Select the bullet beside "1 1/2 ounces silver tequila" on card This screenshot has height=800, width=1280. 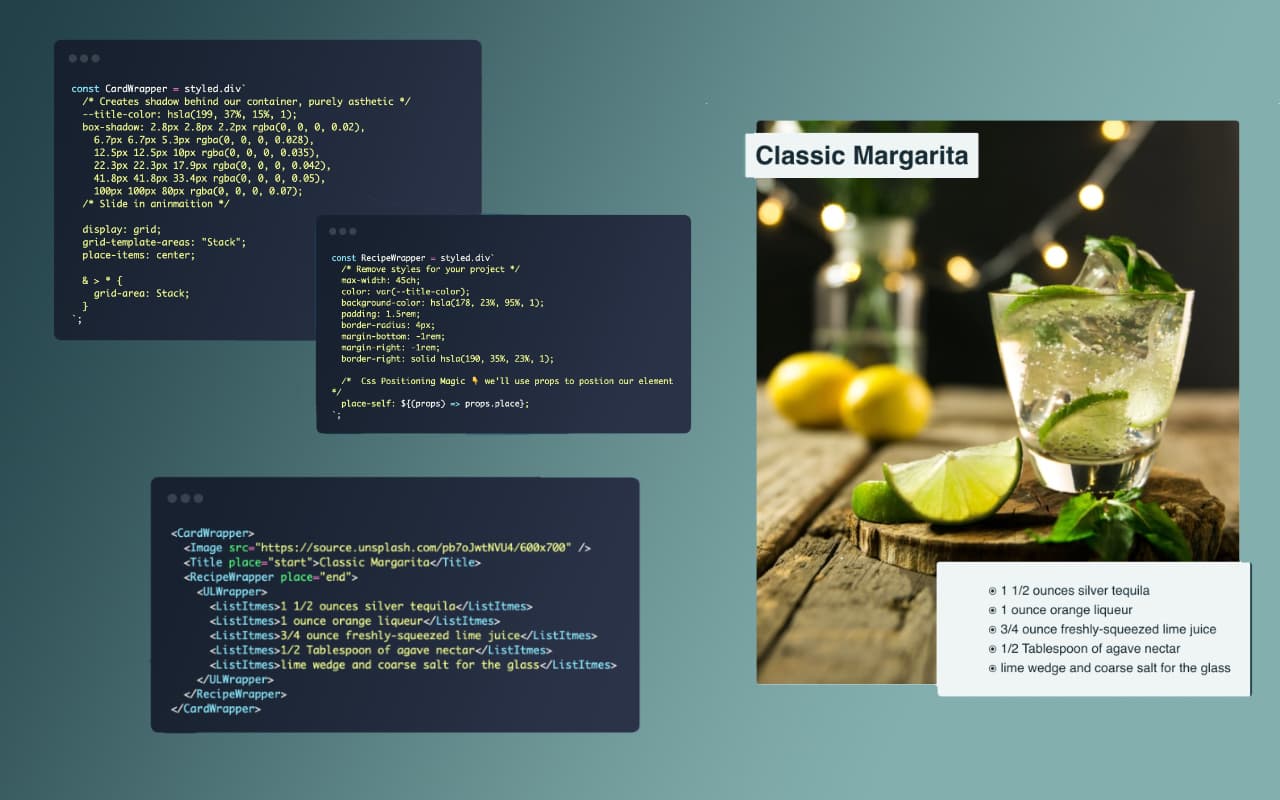click(992, 591)
